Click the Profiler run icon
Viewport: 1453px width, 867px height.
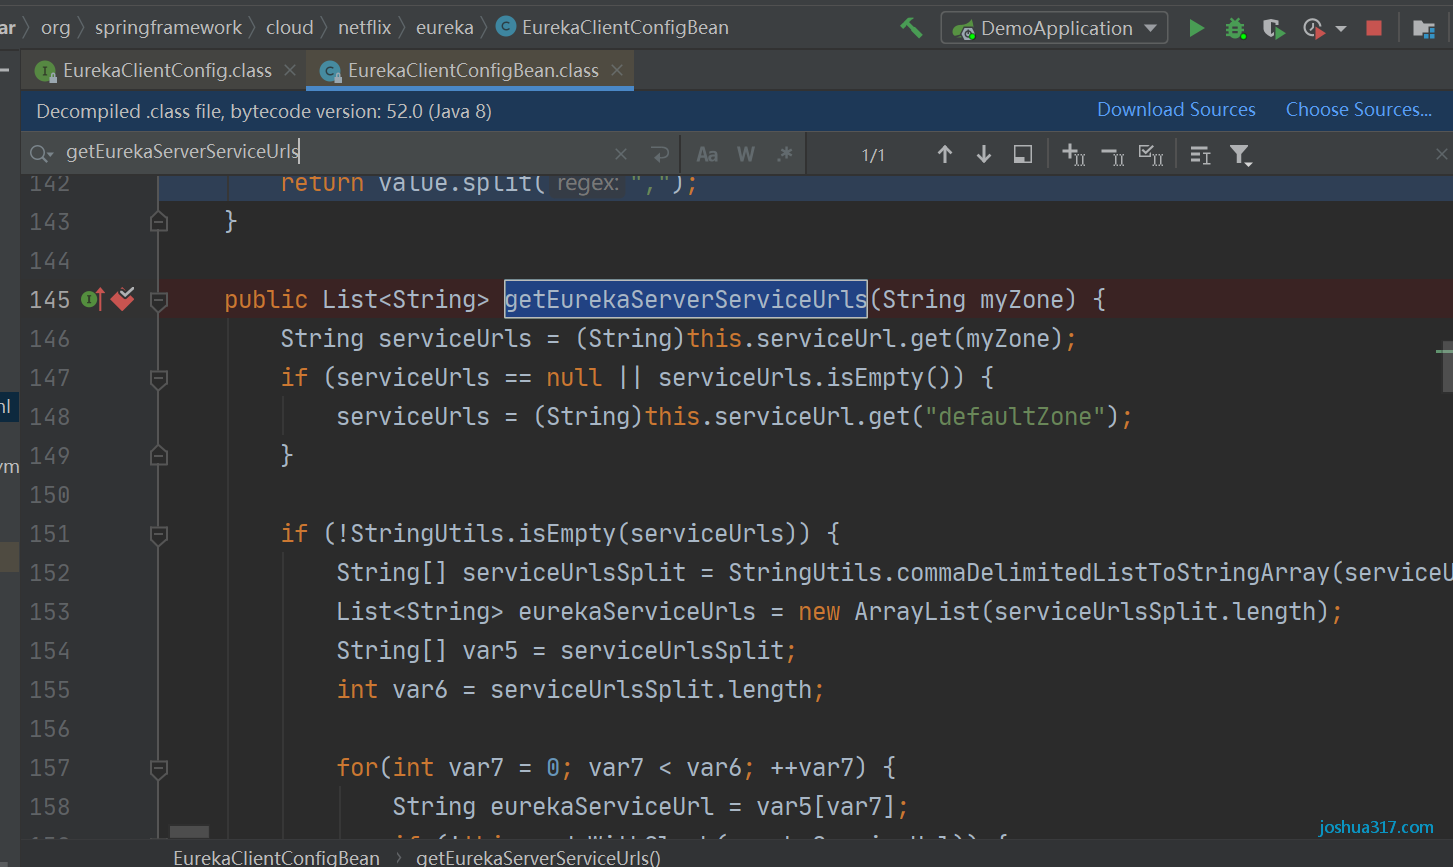pyautogui.click(x=1313, y=28)
